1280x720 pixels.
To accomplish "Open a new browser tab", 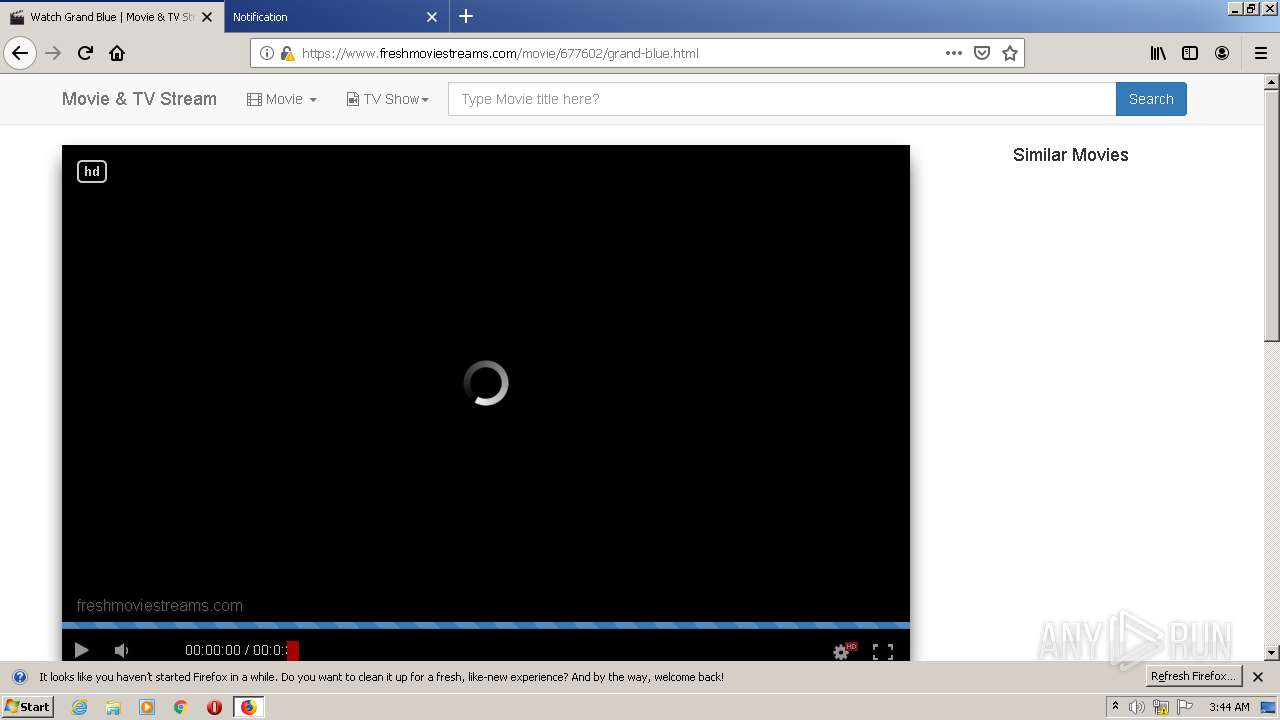I will tap(466, 16).
